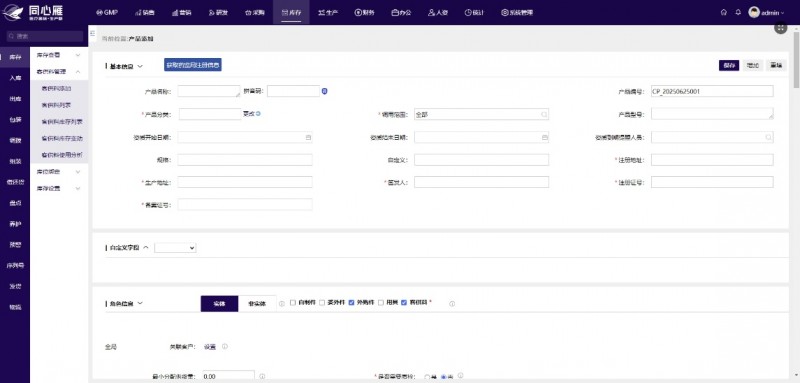800x383 pixels.
Task: Switch to the 非实体 tab
Action: coord(257,303)
